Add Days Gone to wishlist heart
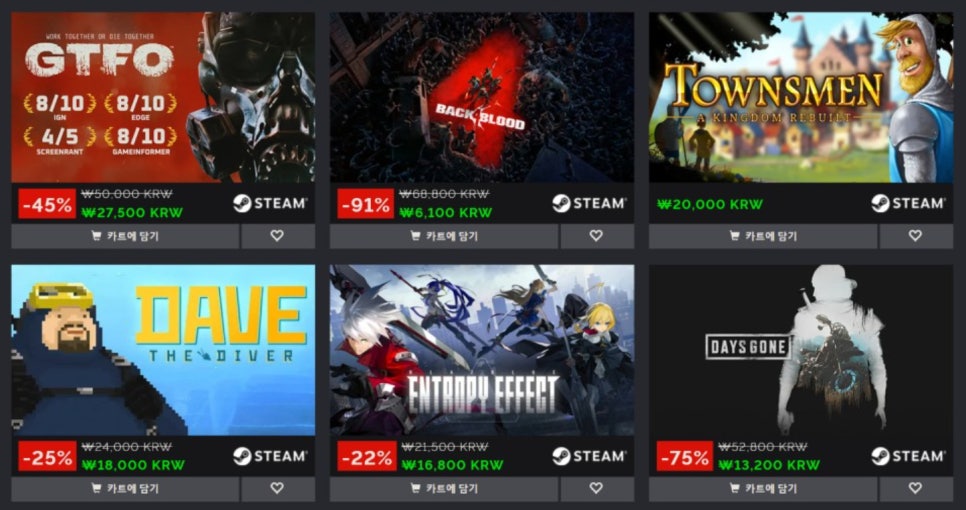This screenshot has width=966, height=510. [915, 488]
